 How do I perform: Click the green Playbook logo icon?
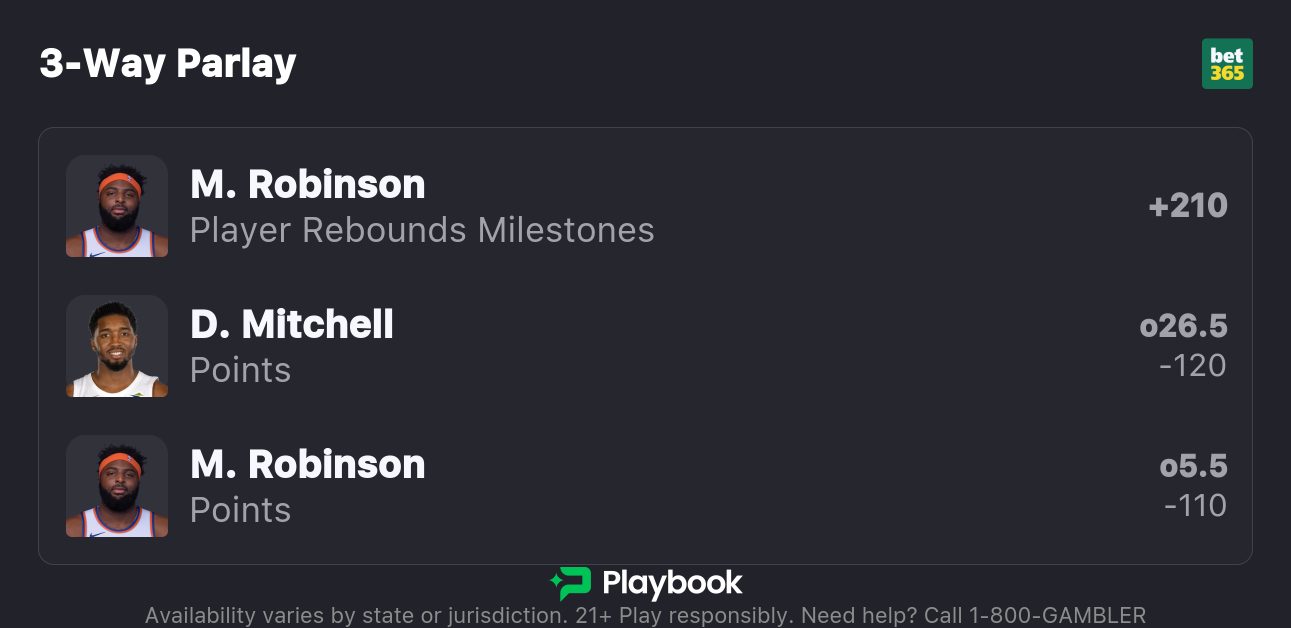pos(570,583)
